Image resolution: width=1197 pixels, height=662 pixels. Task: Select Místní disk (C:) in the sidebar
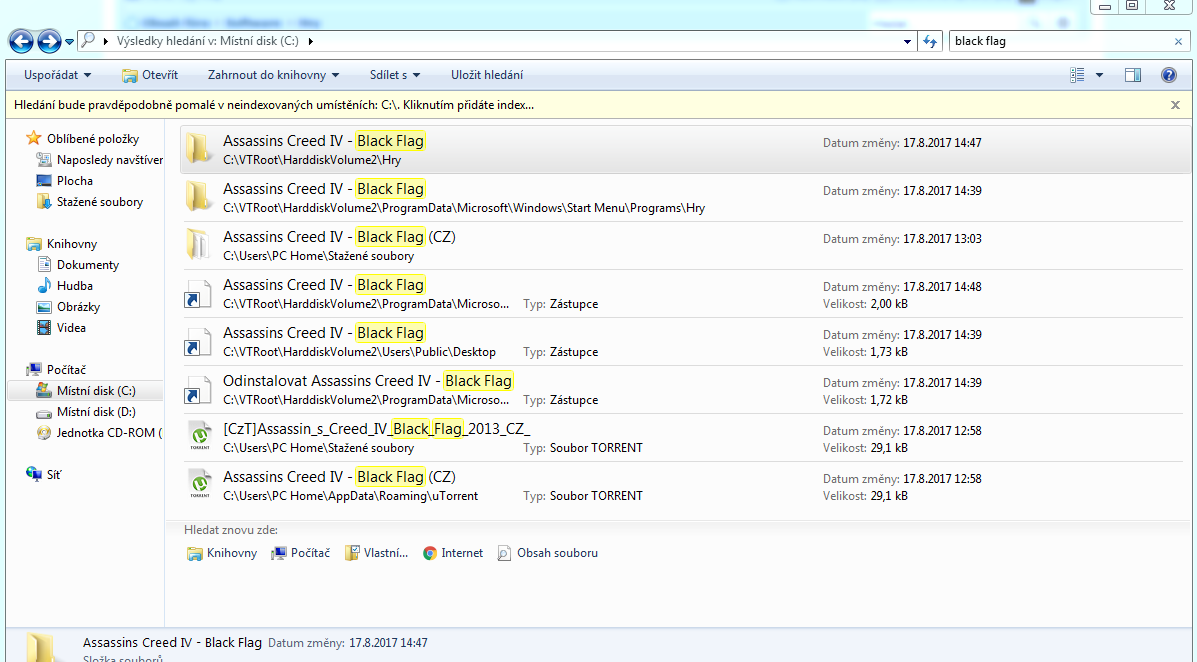[85, 390]
